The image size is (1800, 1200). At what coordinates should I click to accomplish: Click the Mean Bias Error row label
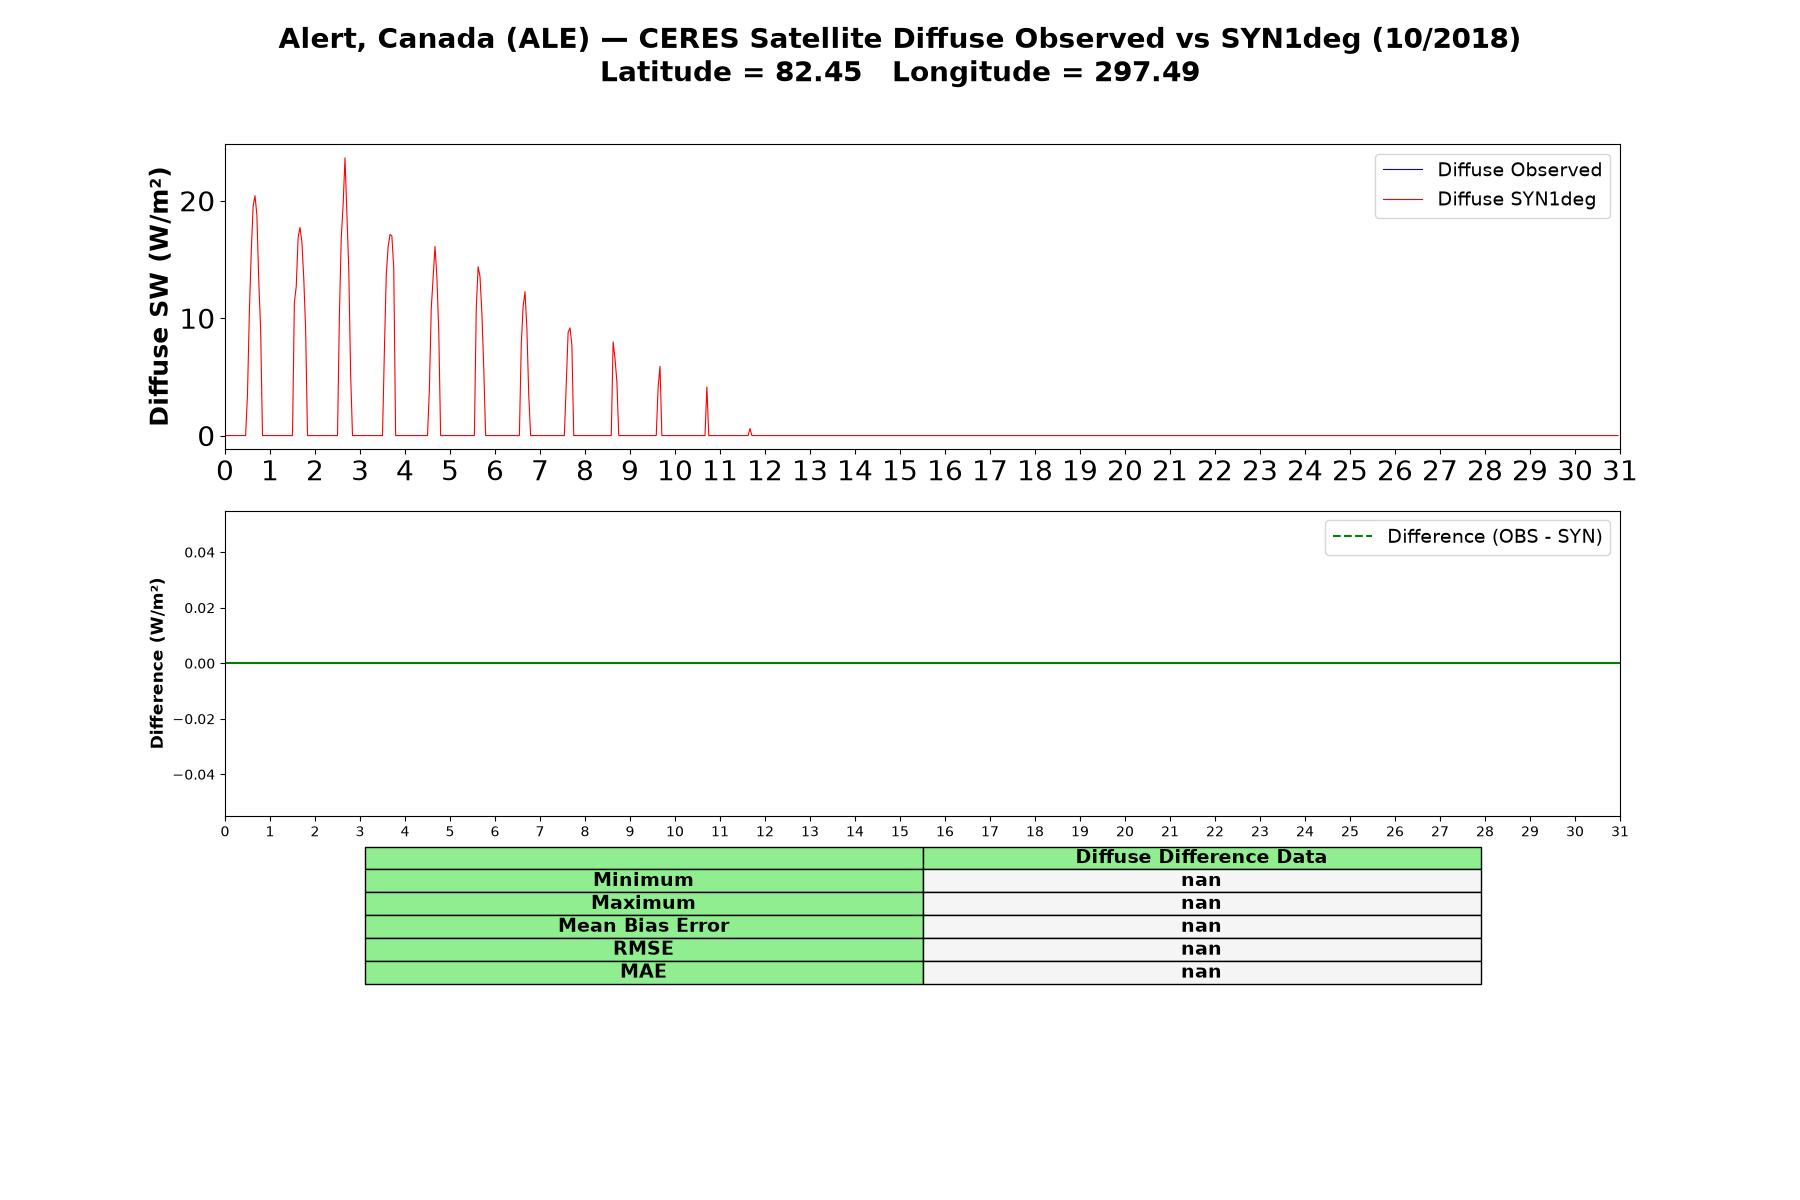tap(644, 926)
